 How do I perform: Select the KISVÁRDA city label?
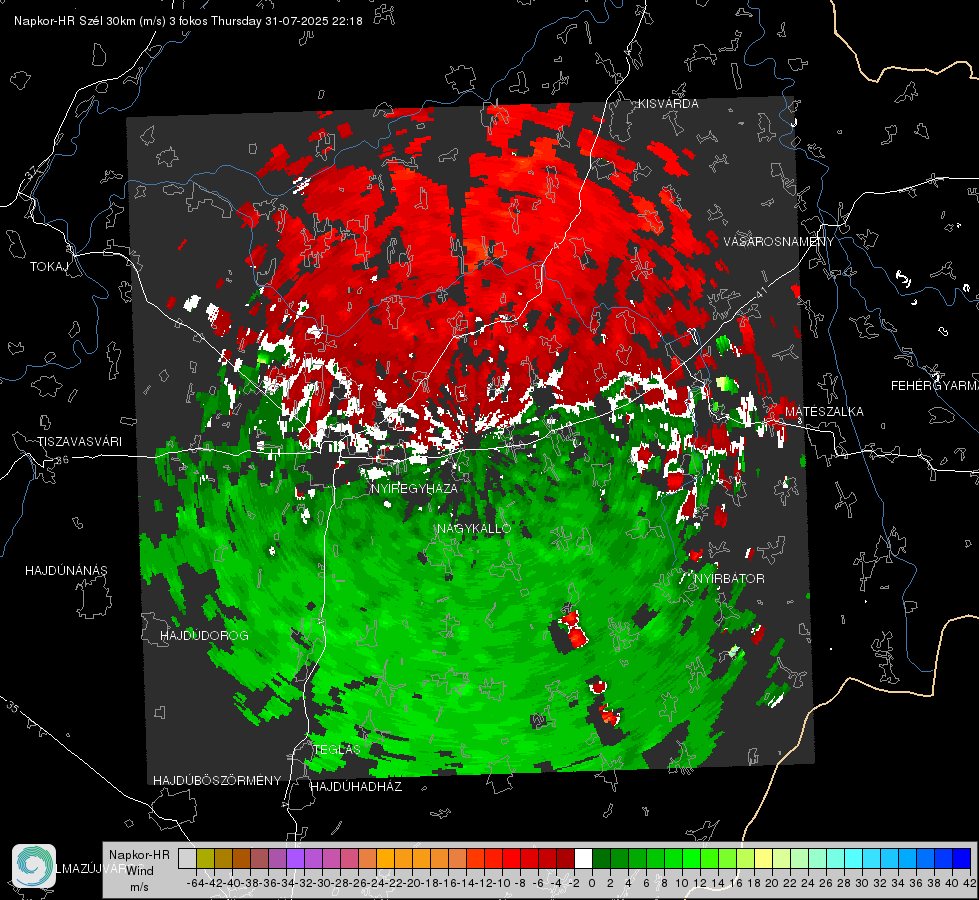[668, 104]
